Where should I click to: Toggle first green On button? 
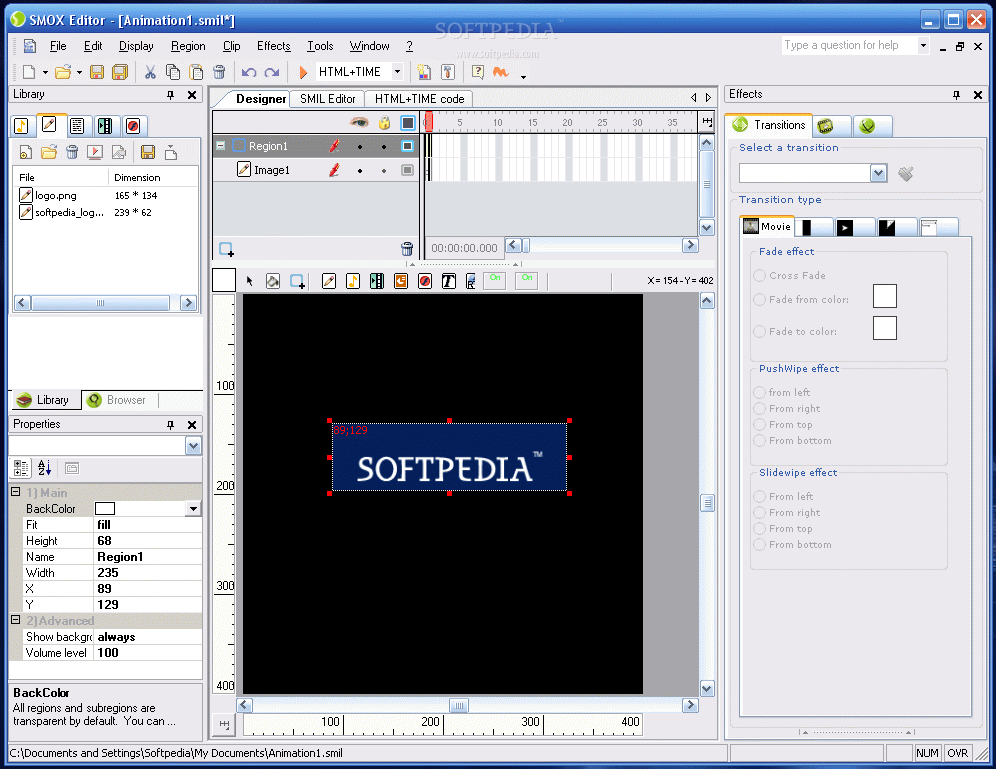(495, 280)
